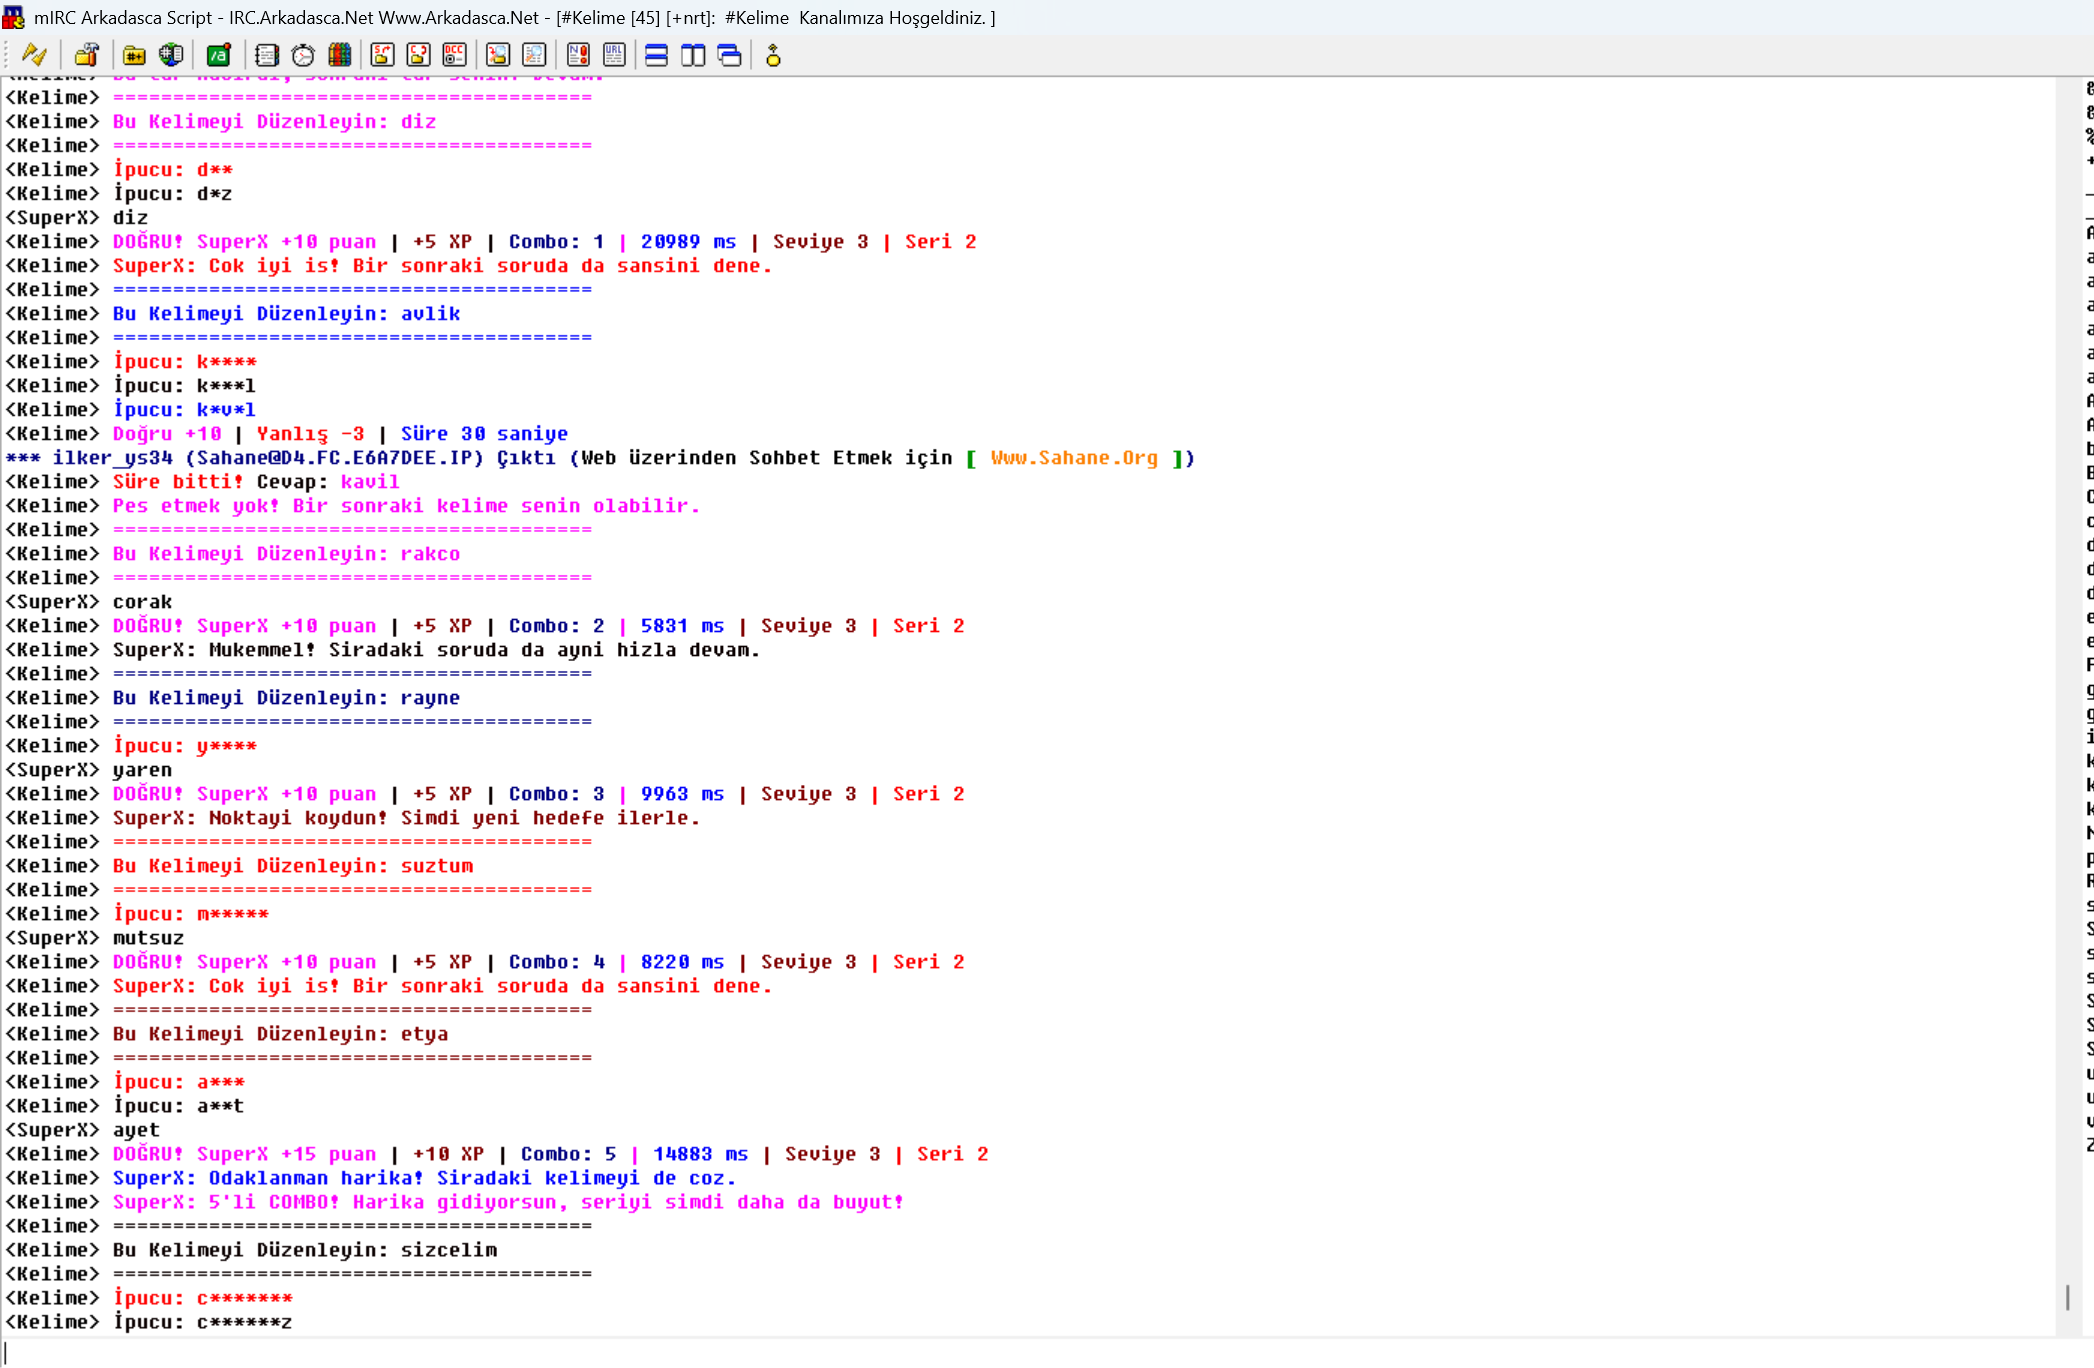Click the 'İpucu: c*******z' hint line
Image resolution: width=2094 pixels, height=1368 pixels.
pos(149,1322)
